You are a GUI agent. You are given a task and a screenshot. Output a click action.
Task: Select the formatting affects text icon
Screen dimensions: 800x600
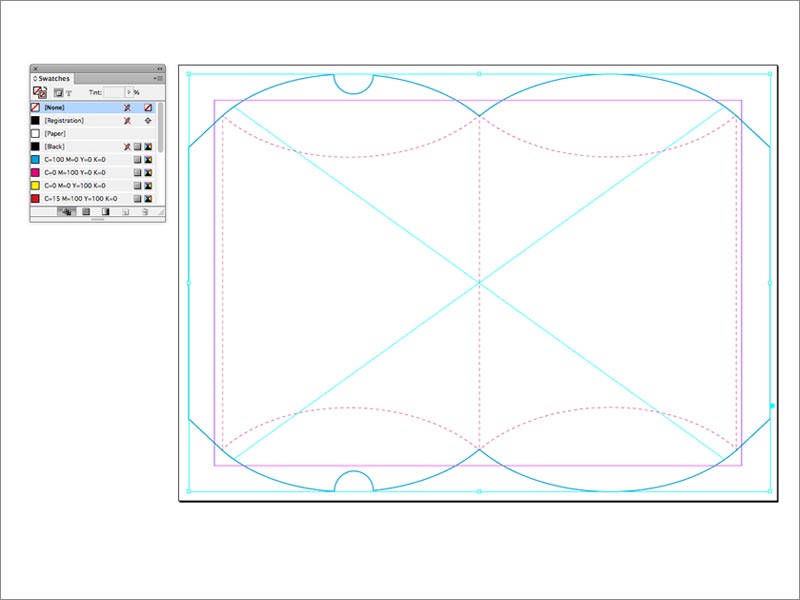pos(69,92)
